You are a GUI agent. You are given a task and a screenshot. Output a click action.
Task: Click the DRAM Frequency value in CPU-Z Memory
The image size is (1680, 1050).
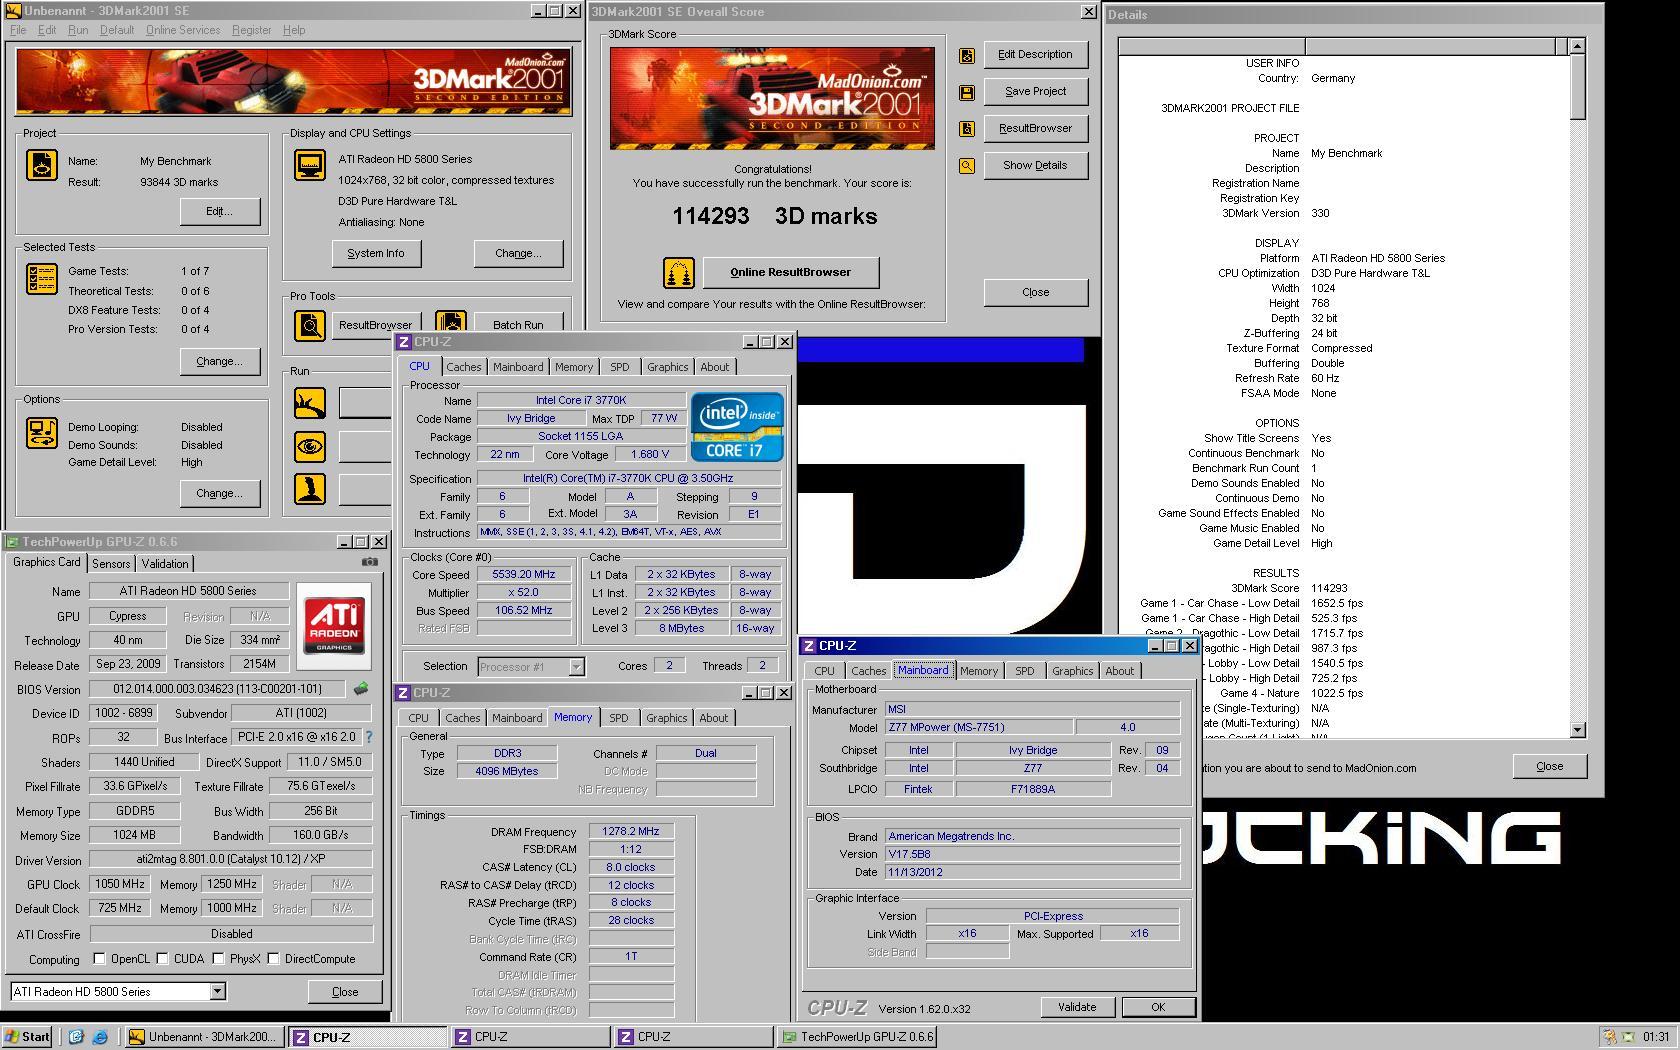click(631, 831)
